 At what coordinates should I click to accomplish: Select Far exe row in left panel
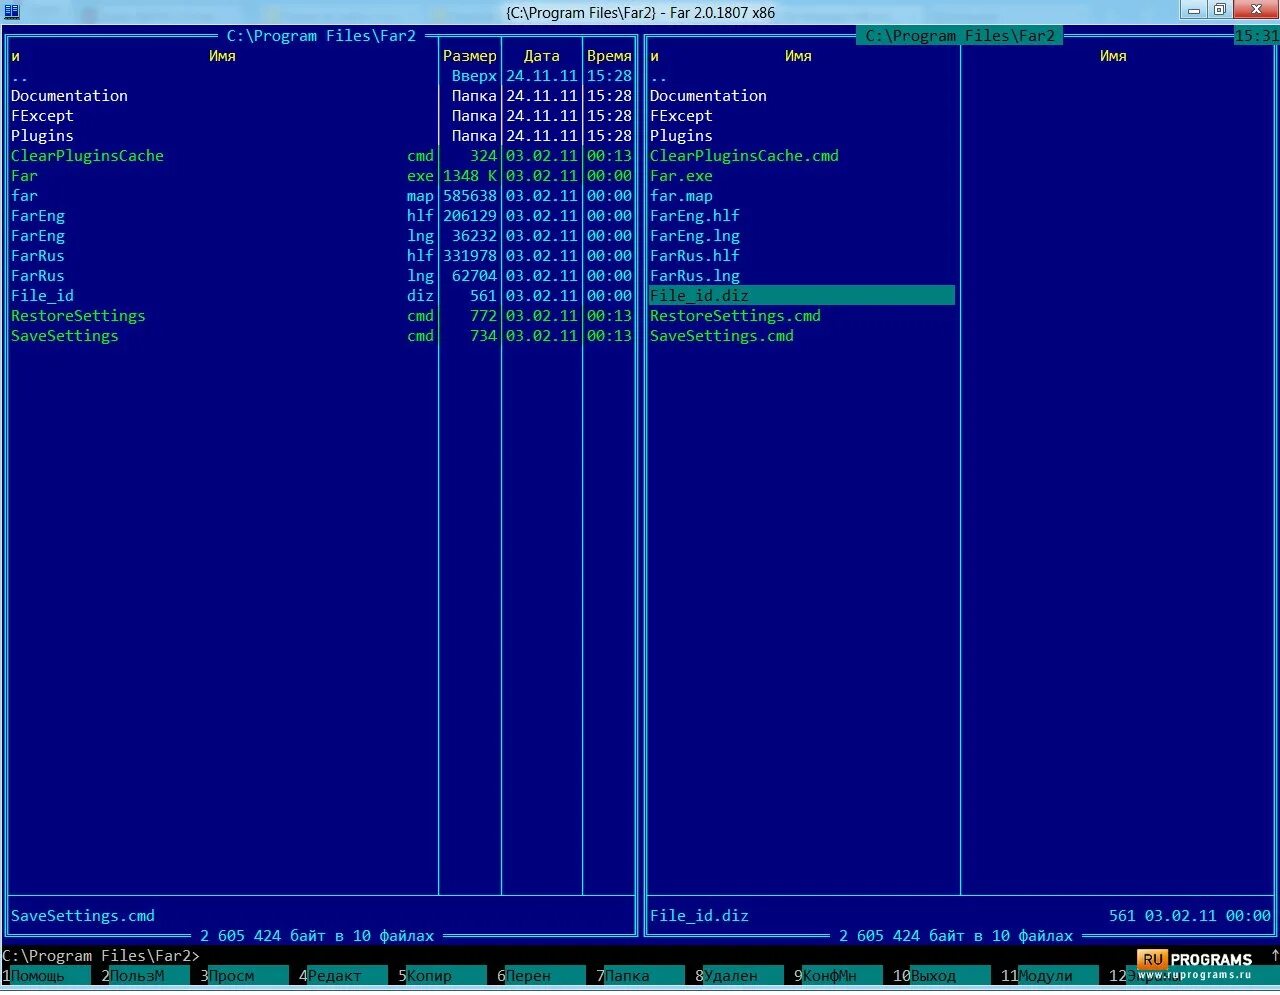click(320, 176)
